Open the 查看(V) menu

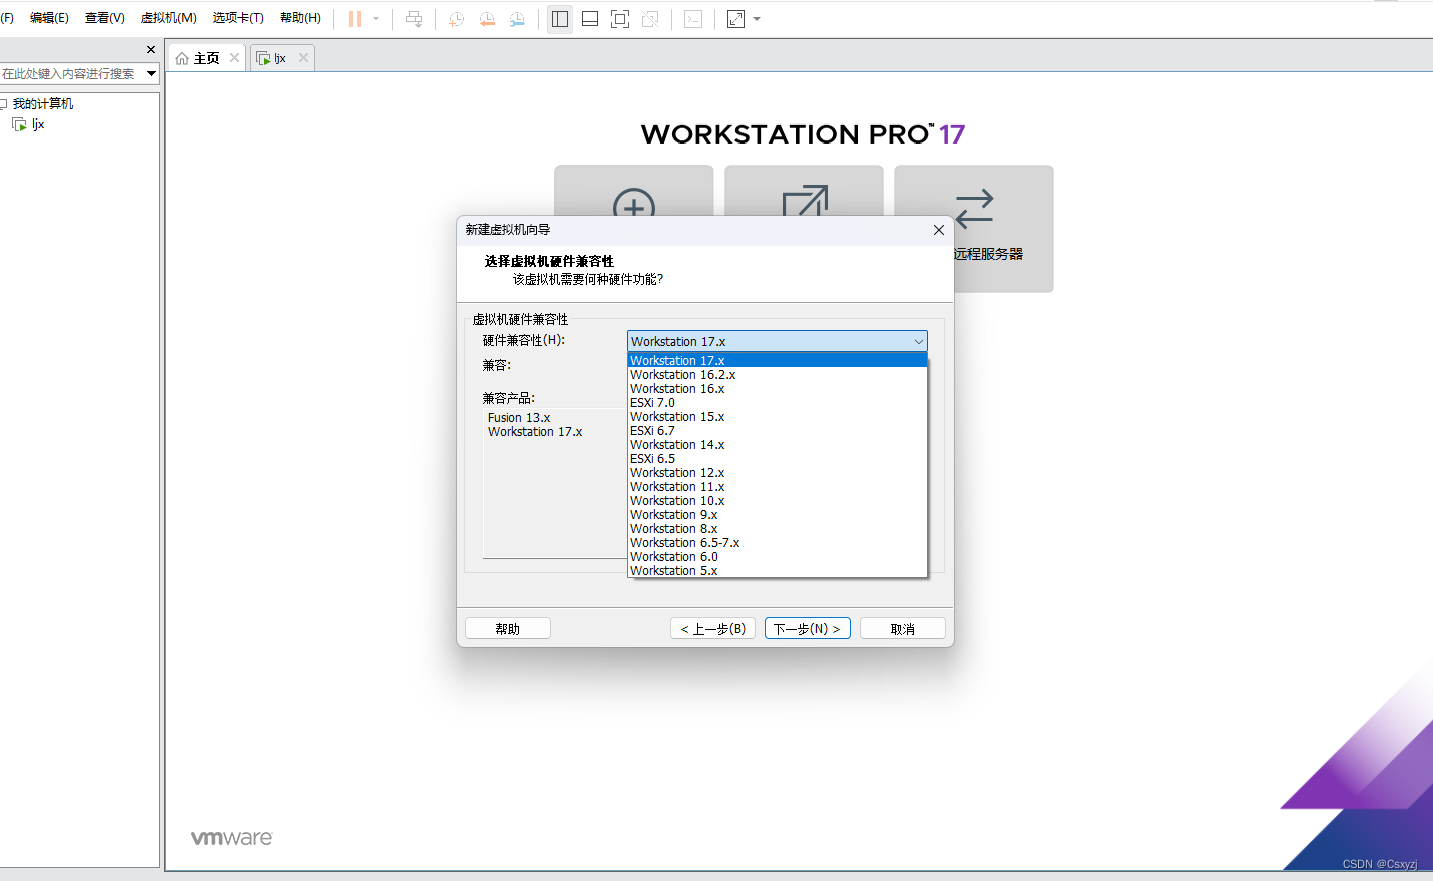point(105,18)
